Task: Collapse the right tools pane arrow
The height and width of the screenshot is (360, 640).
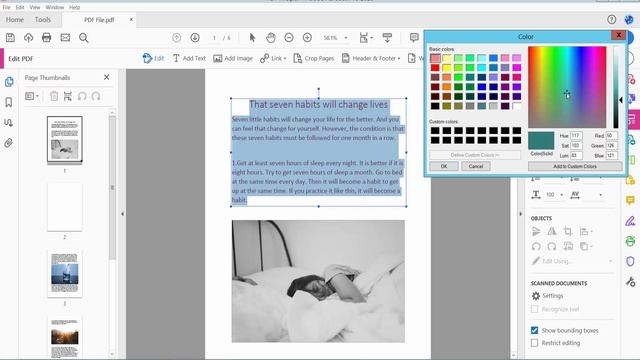Action: tap(520, 214)
